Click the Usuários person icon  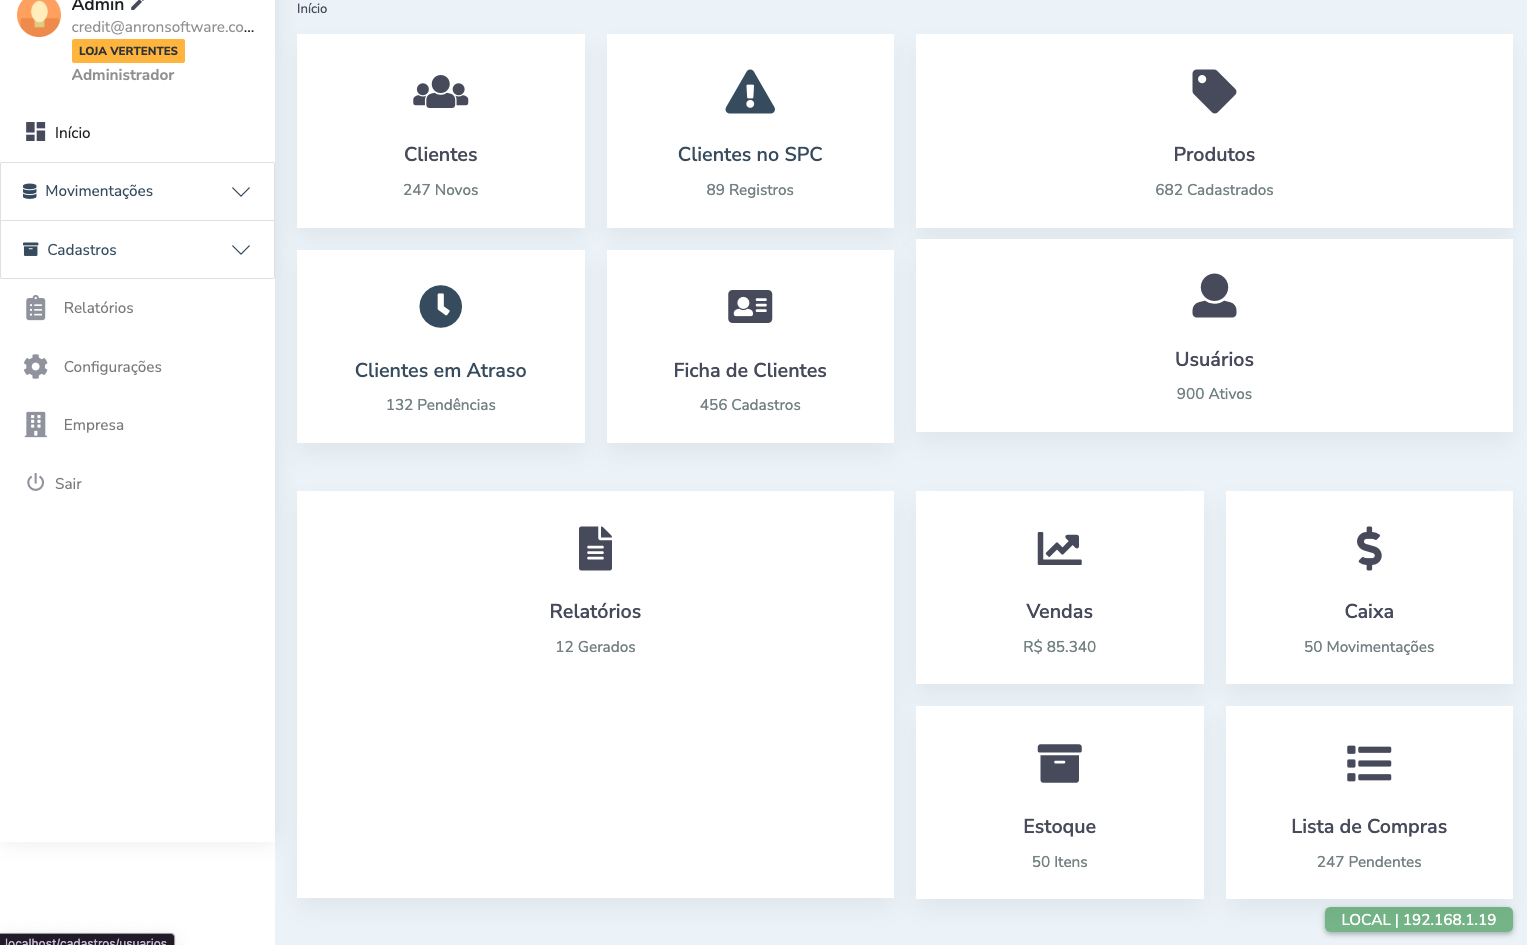click(1214, 296)
